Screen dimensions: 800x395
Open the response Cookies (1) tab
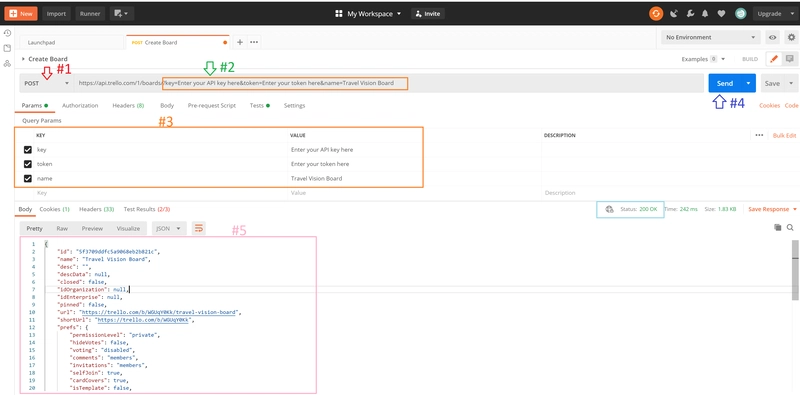[55, 209]
